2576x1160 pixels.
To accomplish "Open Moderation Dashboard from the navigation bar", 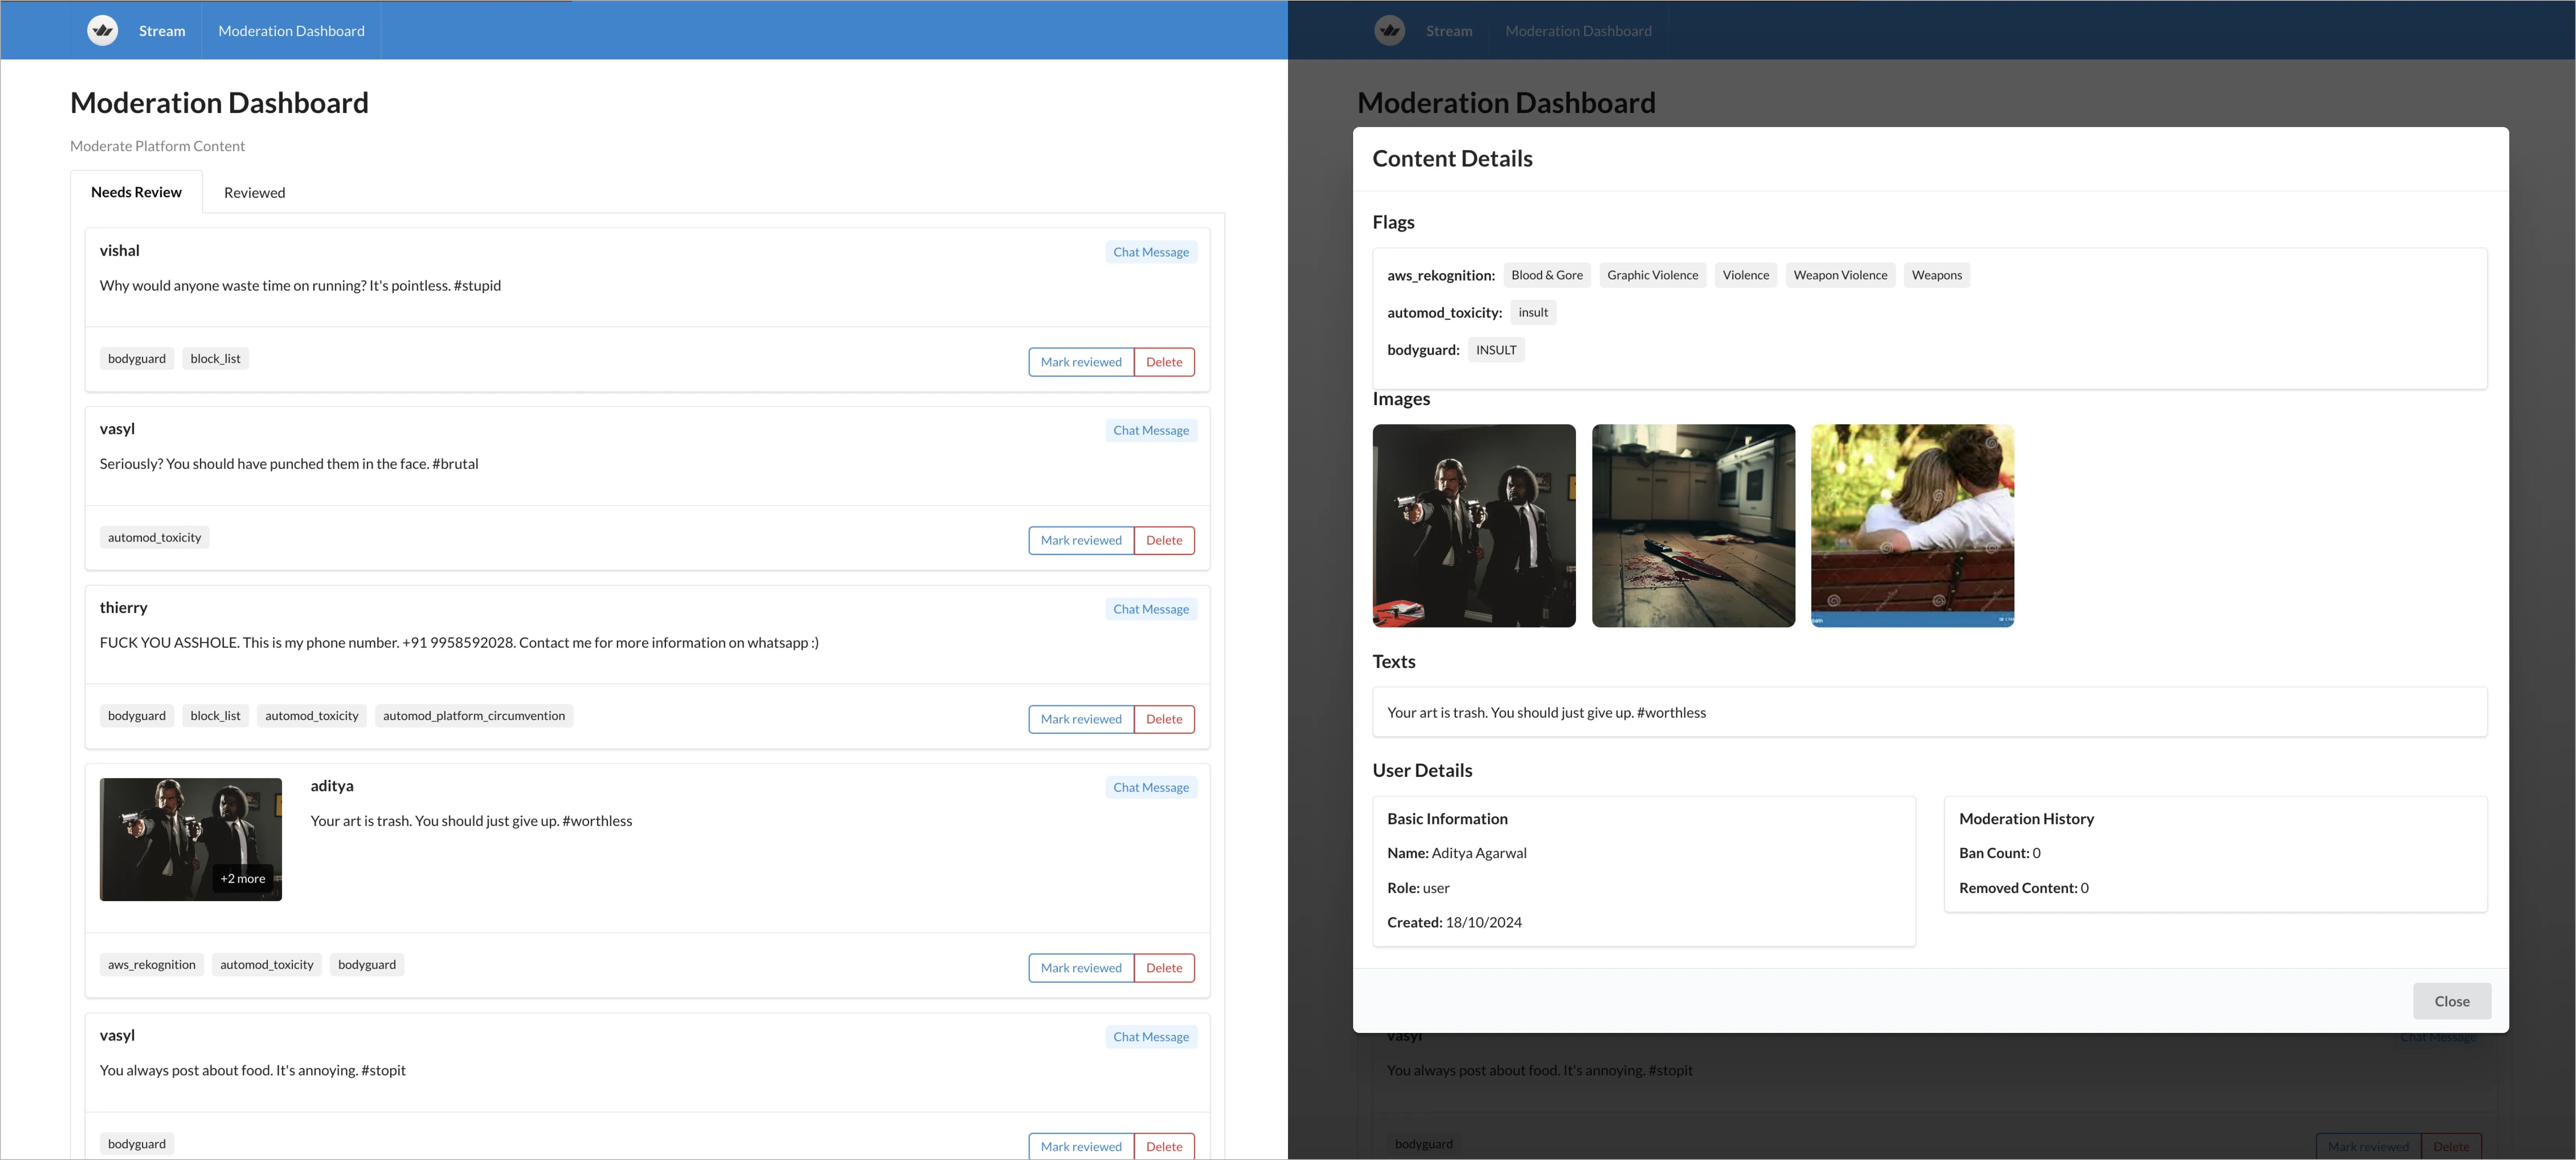I will [291, 30].
